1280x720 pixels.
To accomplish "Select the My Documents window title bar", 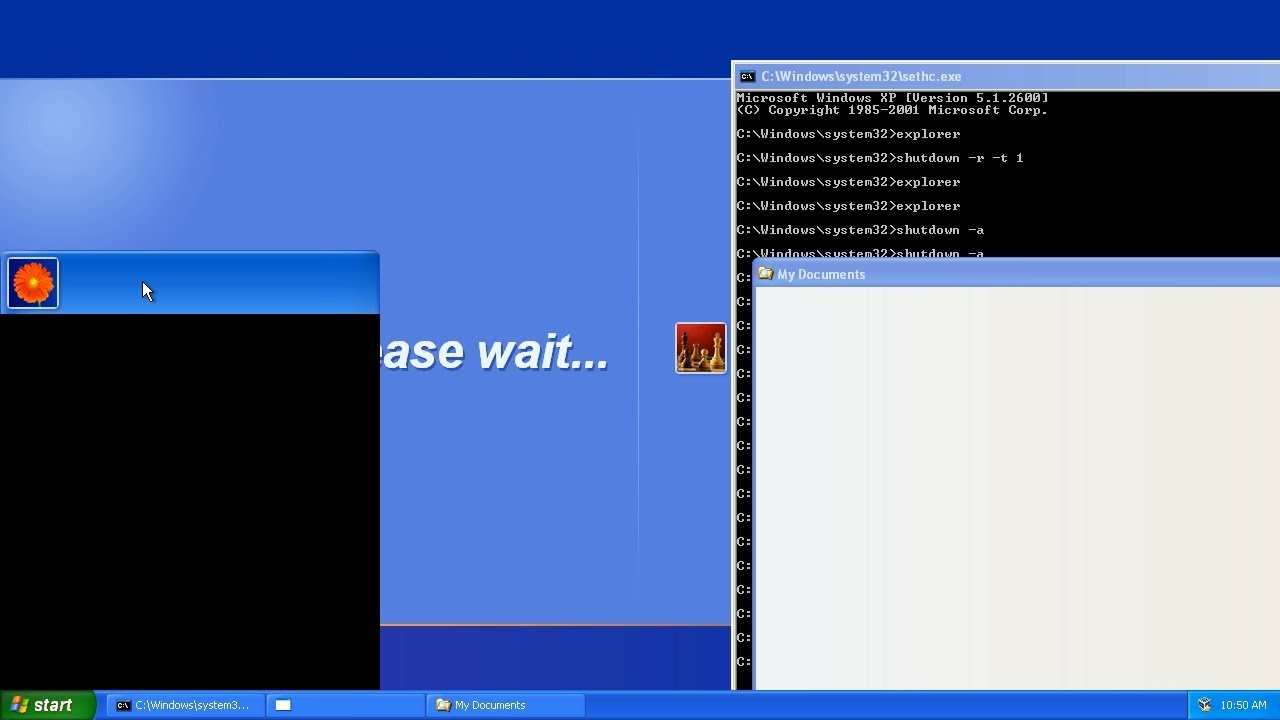I will click(x=1017, y=274).
